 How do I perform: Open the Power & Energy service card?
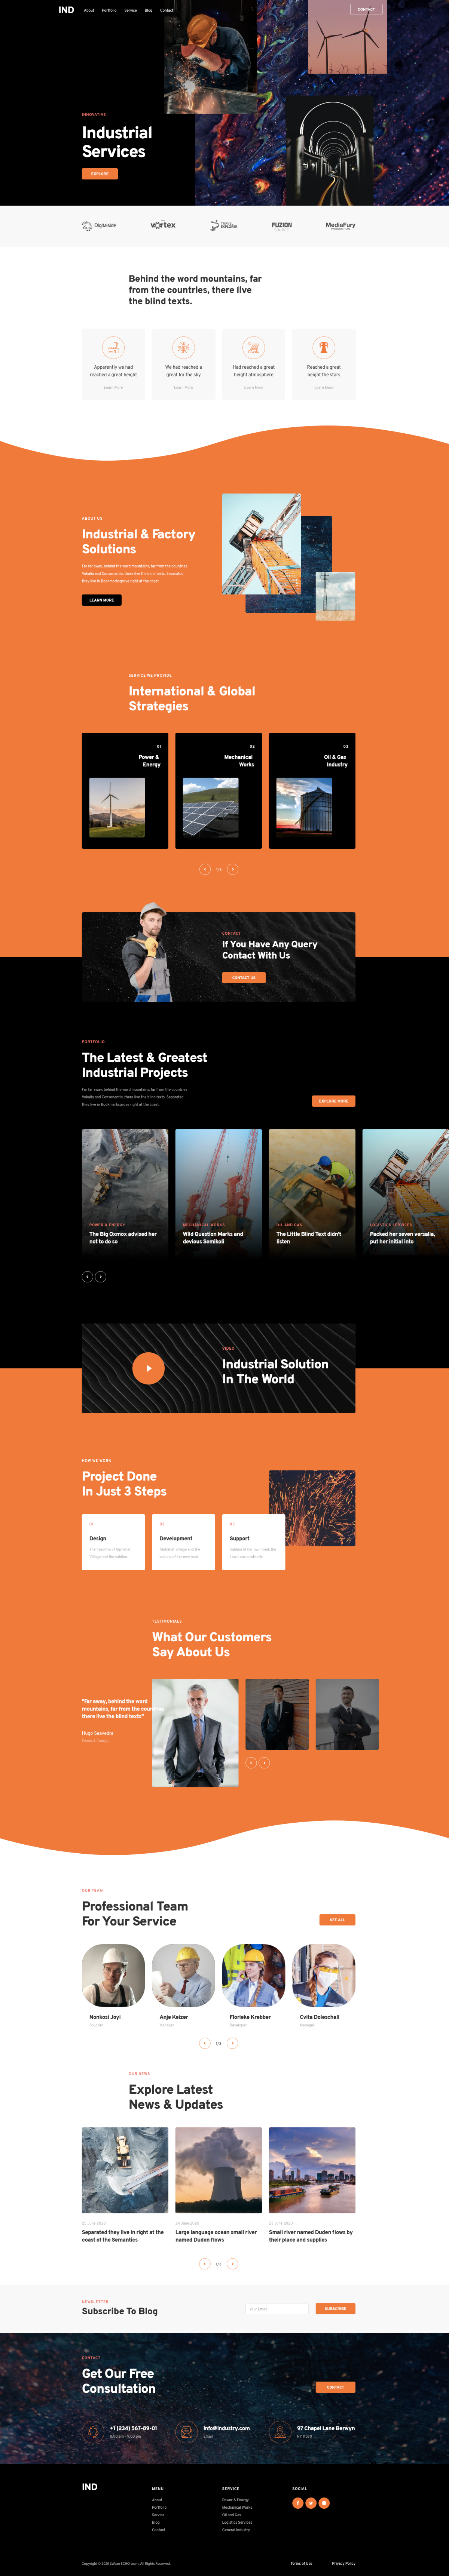point(125,791)
